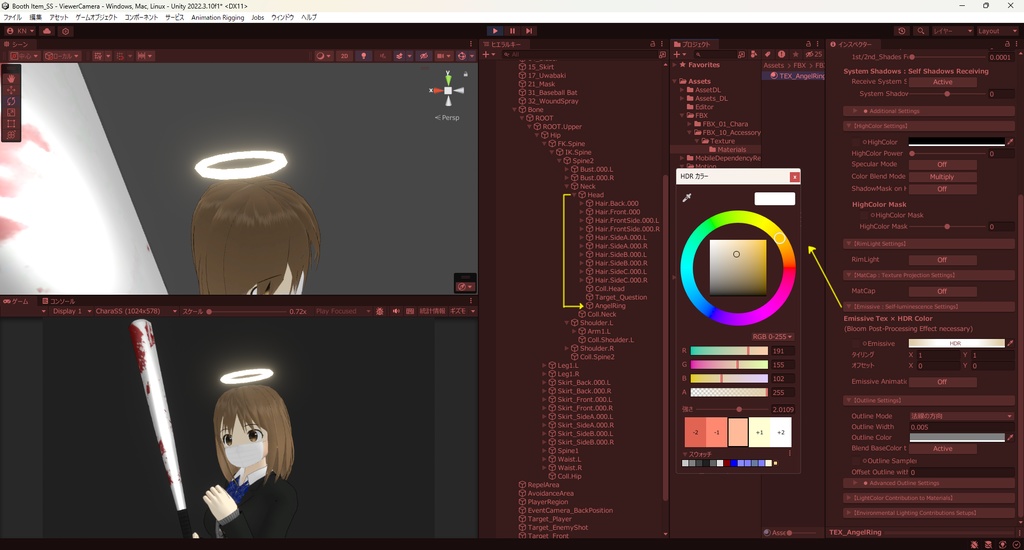Toggle the pivot center mode dropdown

click(x=24, y=56)
